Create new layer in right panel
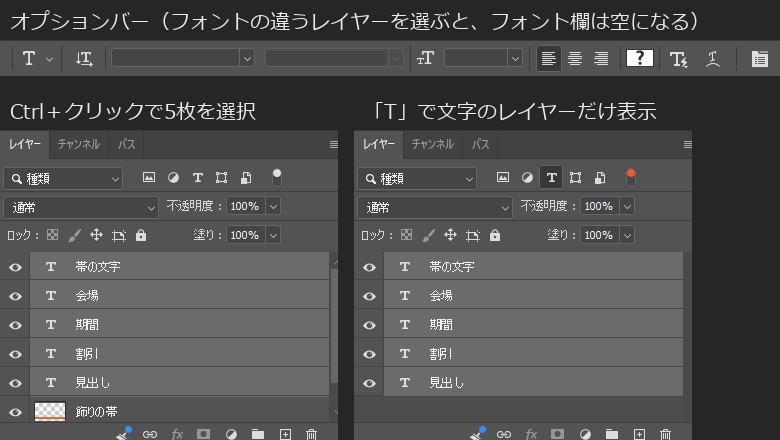 coord(639,434)
